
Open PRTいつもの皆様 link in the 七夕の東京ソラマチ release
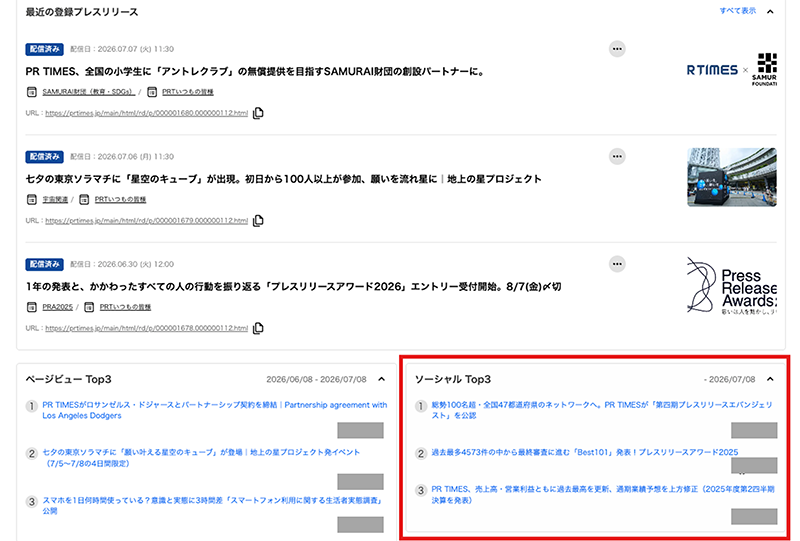coord(120,199)
